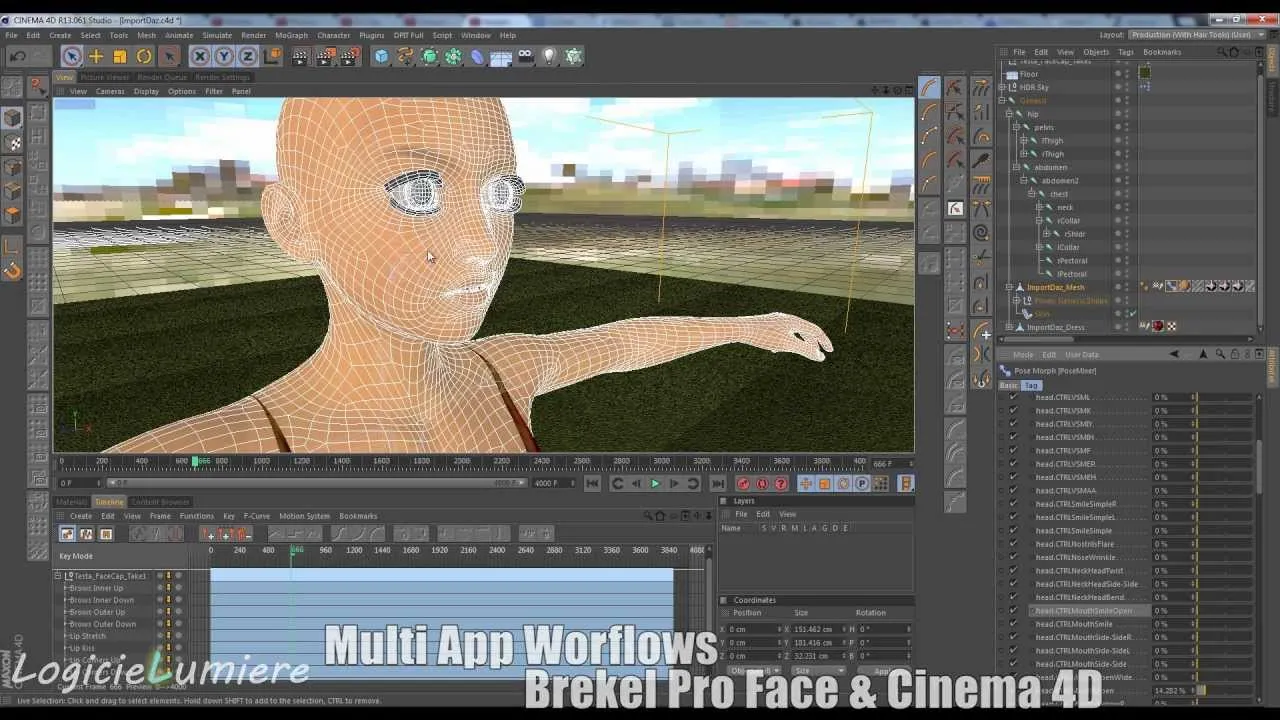The width and height of the screenshot is (1280, 720).
Task: Open the viewport Display menu
Action: click(x=146, y=91)
